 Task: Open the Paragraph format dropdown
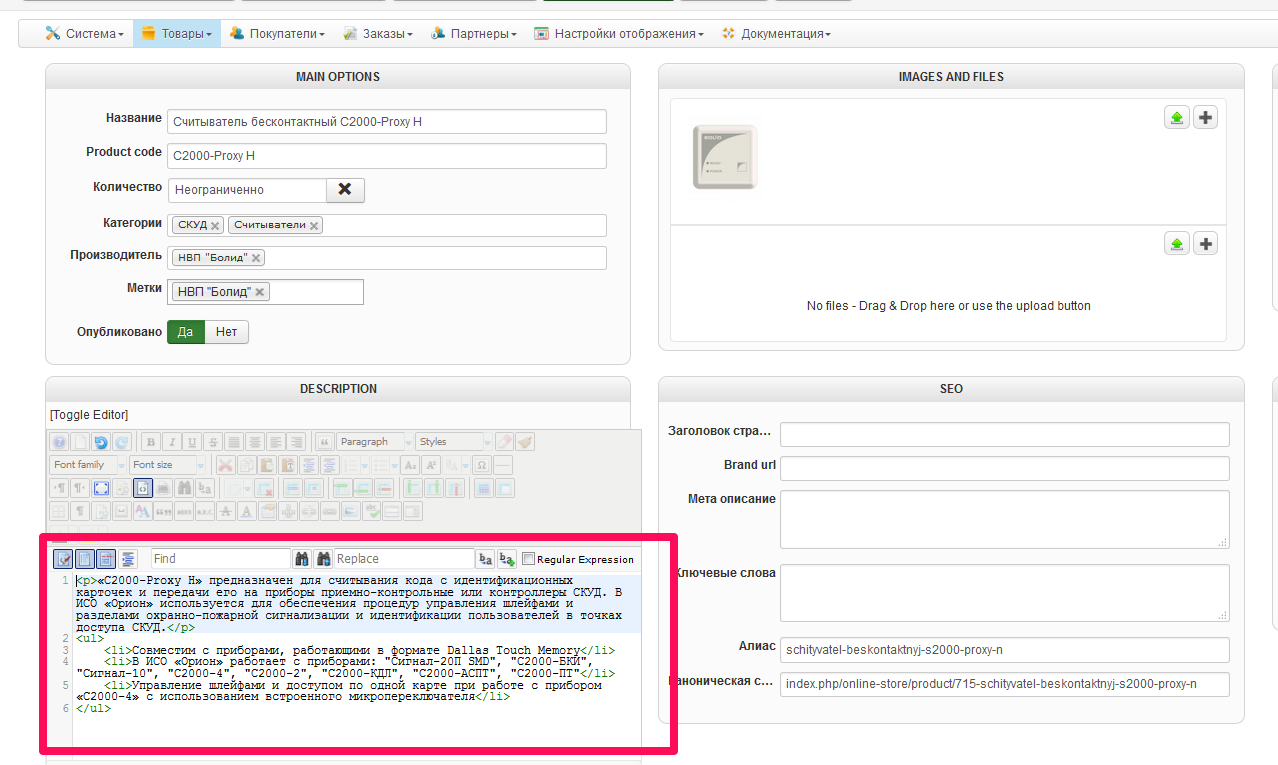tap(375, 442)
